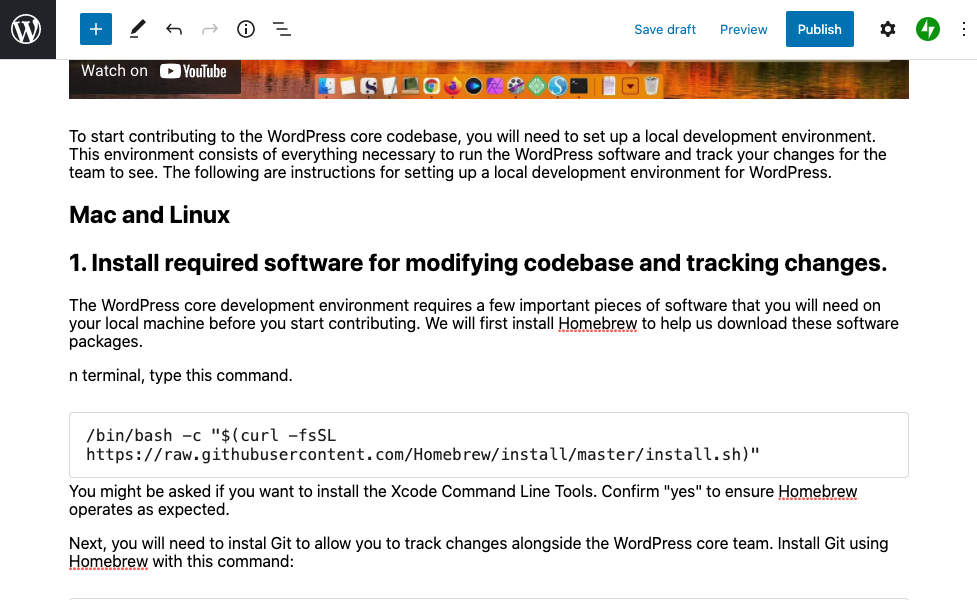Open the Settings gear icon
The width and height of the screenshot is (977, 600).
click(888, 29)
